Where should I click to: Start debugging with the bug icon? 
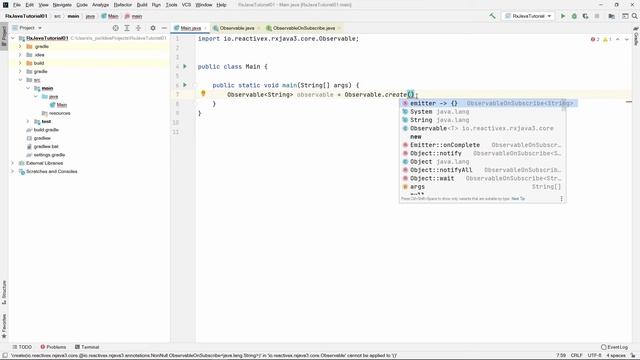point(574,16)
